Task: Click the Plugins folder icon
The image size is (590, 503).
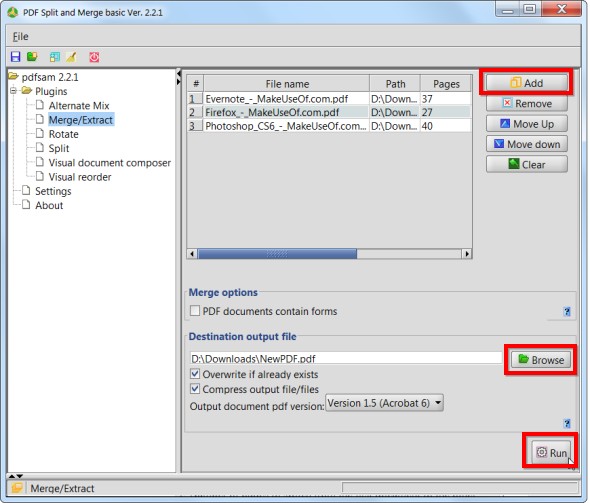Action: click(27, 91)
